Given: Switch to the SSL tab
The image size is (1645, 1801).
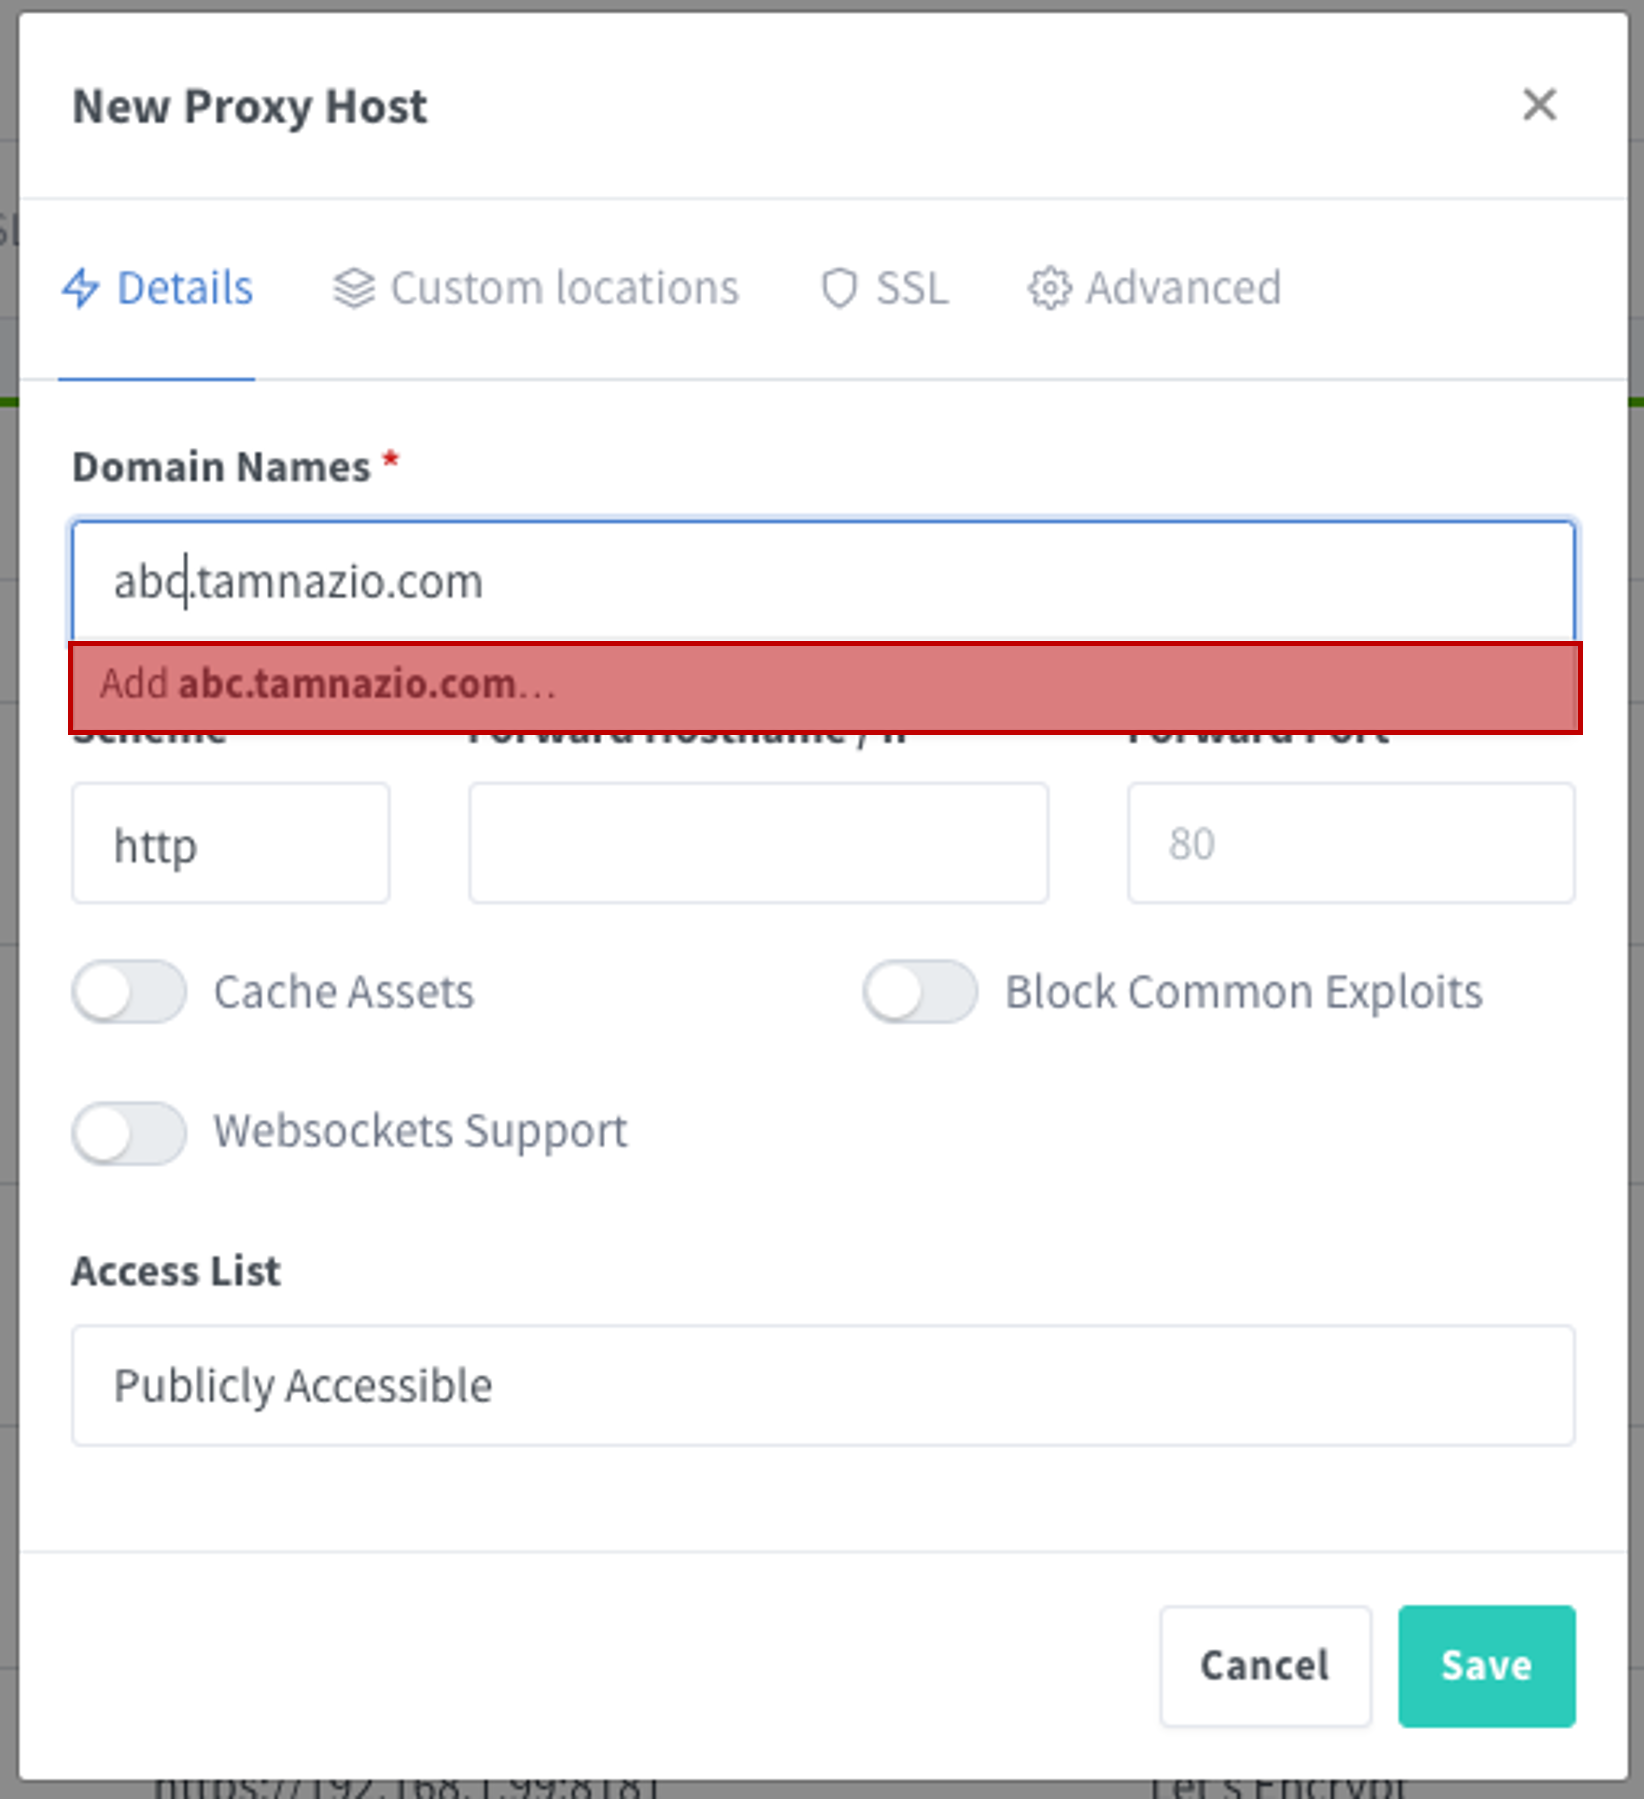Looking at the screenshot, I should pos(884,288).
